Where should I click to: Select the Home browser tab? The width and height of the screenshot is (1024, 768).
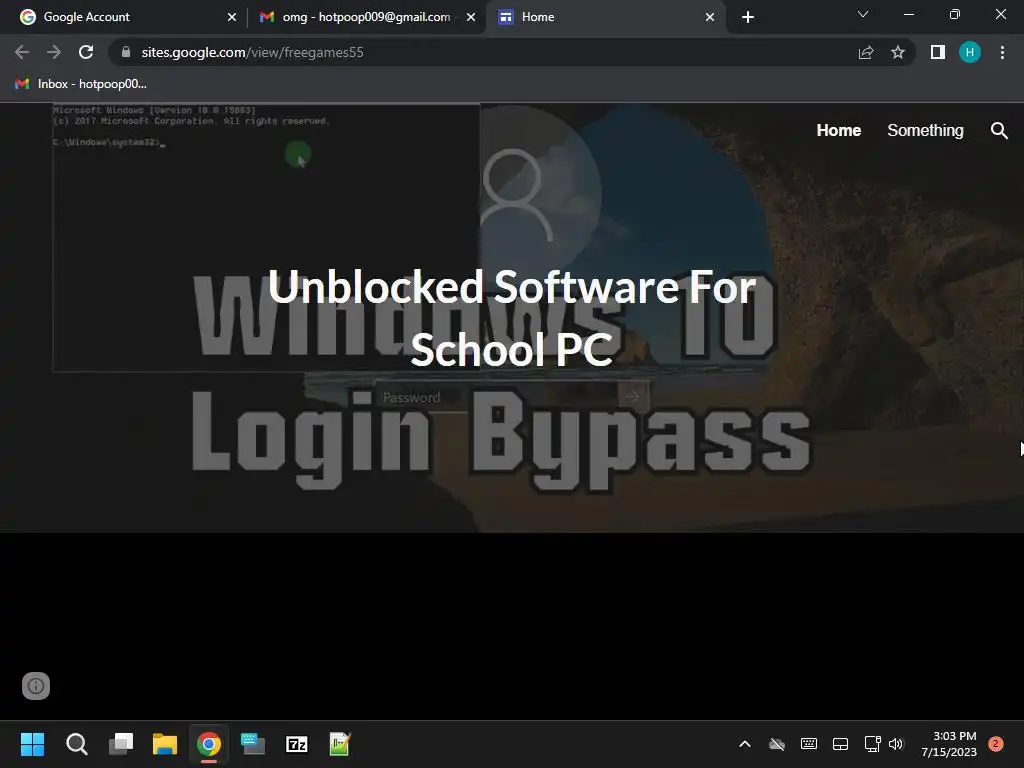click(x=604, y=17)
